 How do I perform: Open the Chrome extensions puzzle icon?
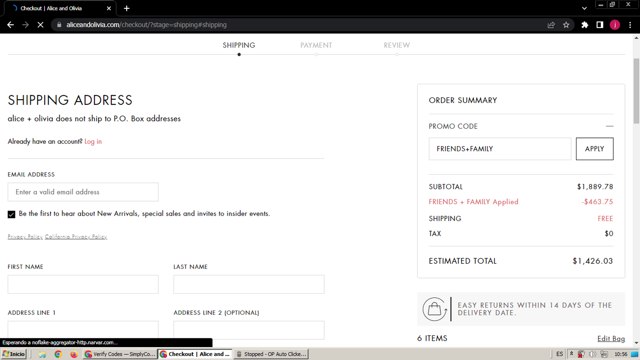pyautogui.click(x=584, y=25)
